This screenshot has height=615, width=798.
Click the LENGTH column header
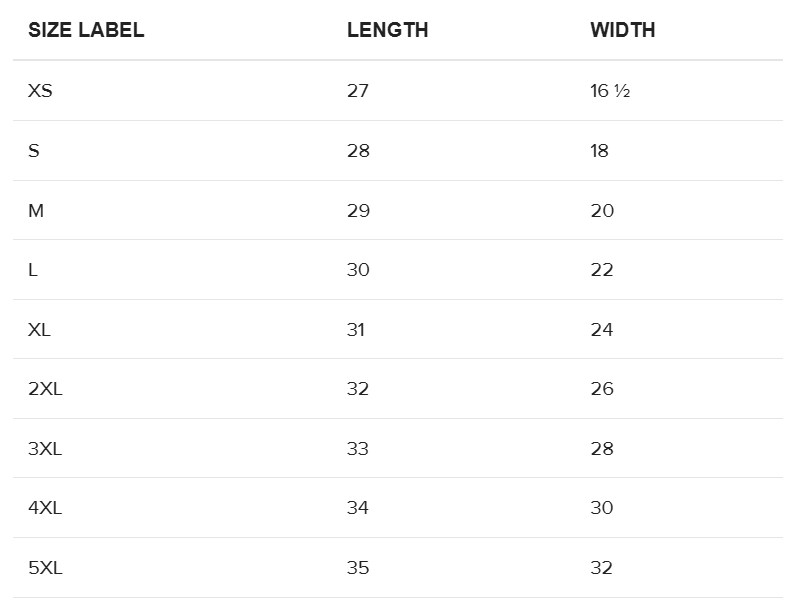[387, 30]
